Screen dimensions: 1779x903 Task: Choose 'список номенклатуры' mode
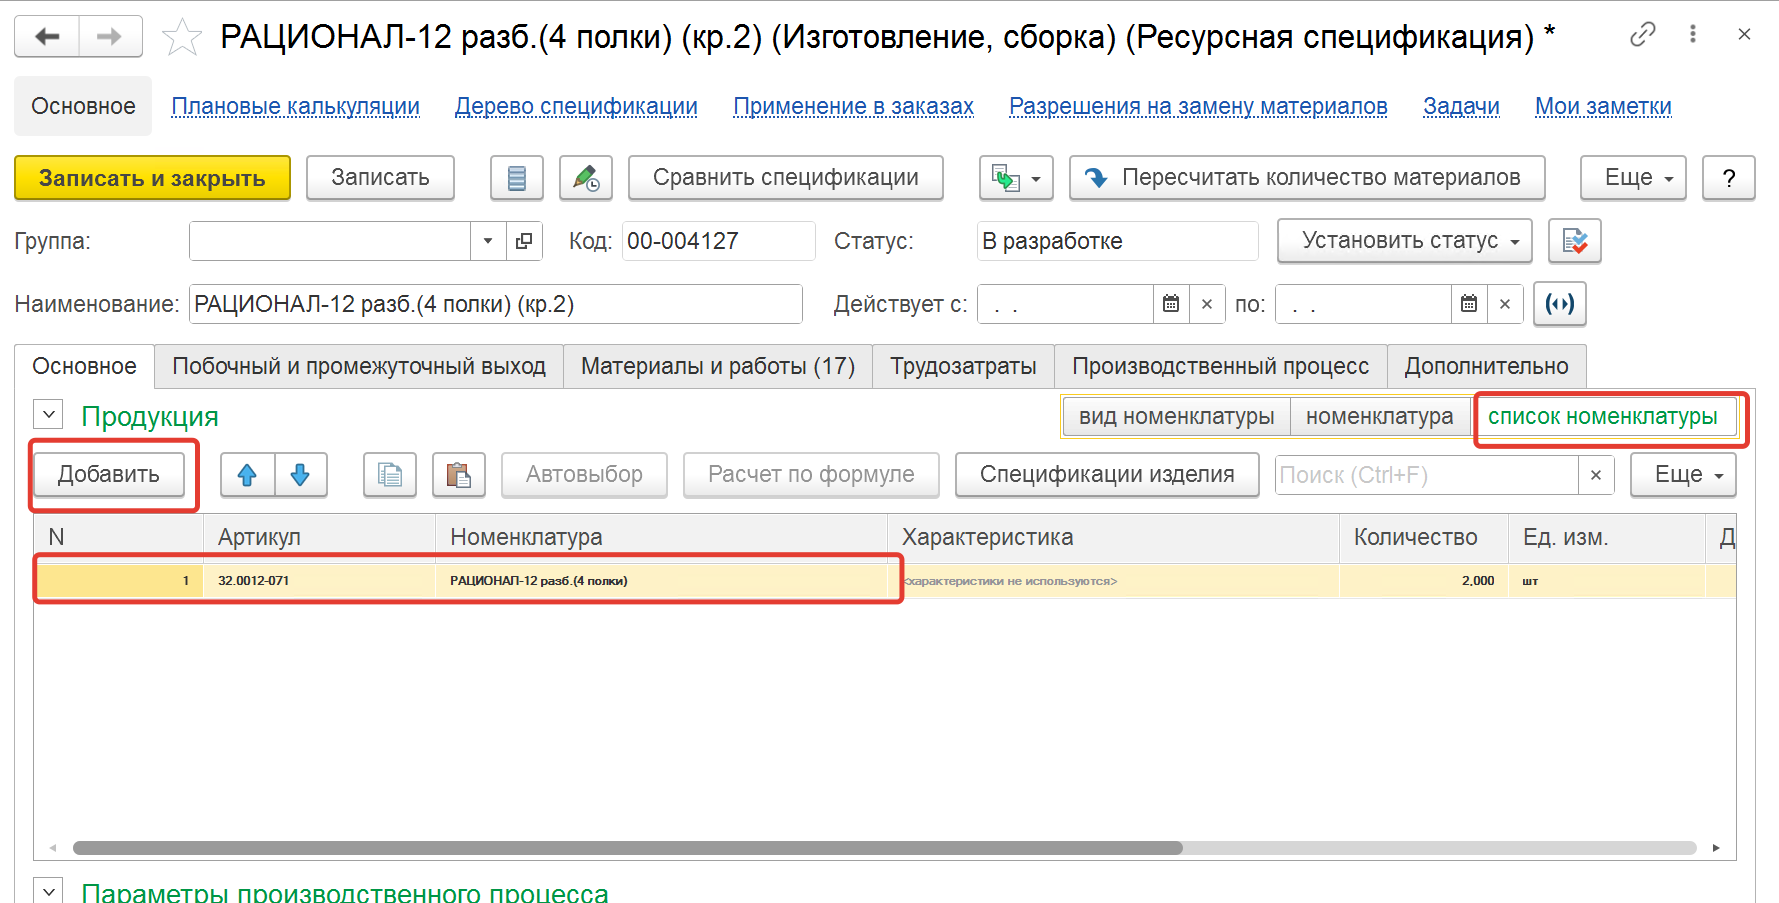(x=1602, y=417)
